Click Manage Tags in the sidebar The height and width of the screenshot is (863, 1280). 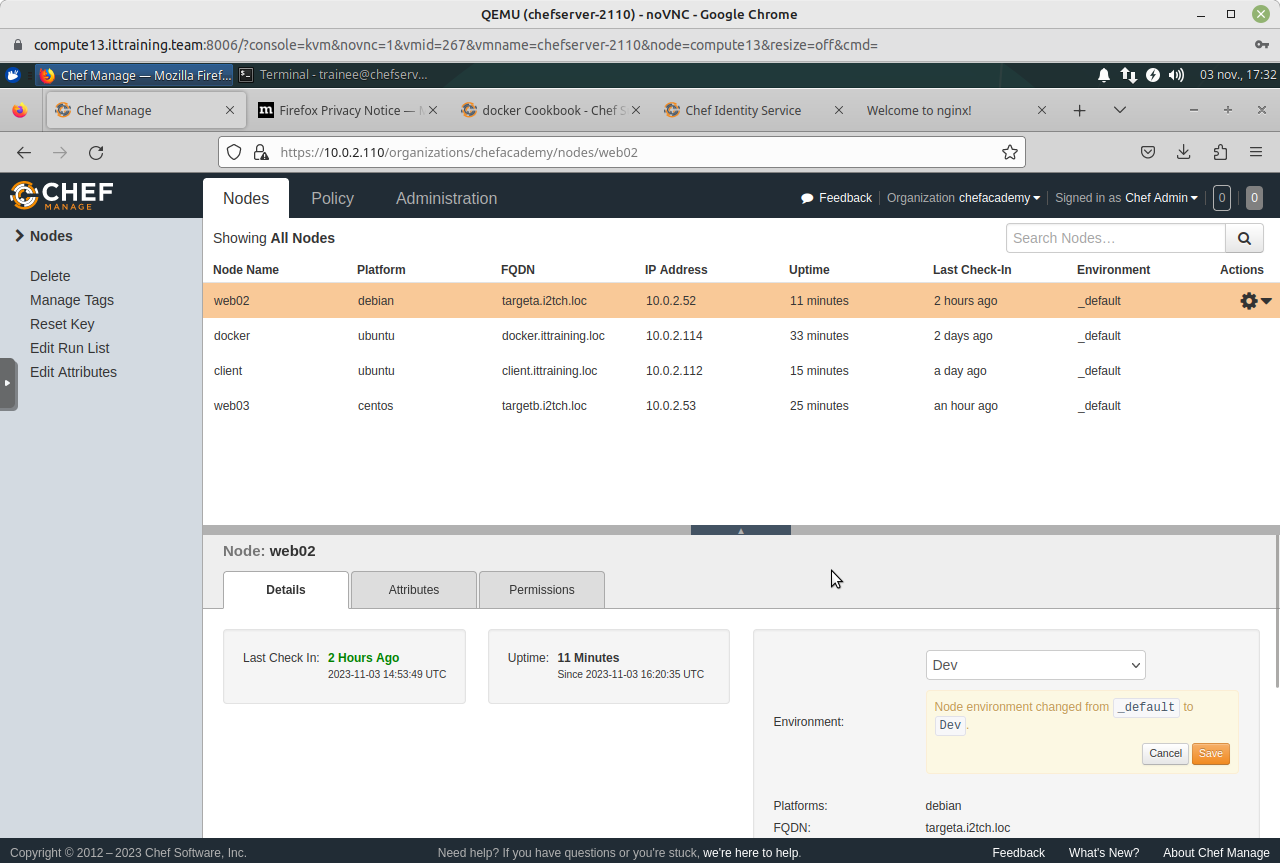click(x=72, y=300)
